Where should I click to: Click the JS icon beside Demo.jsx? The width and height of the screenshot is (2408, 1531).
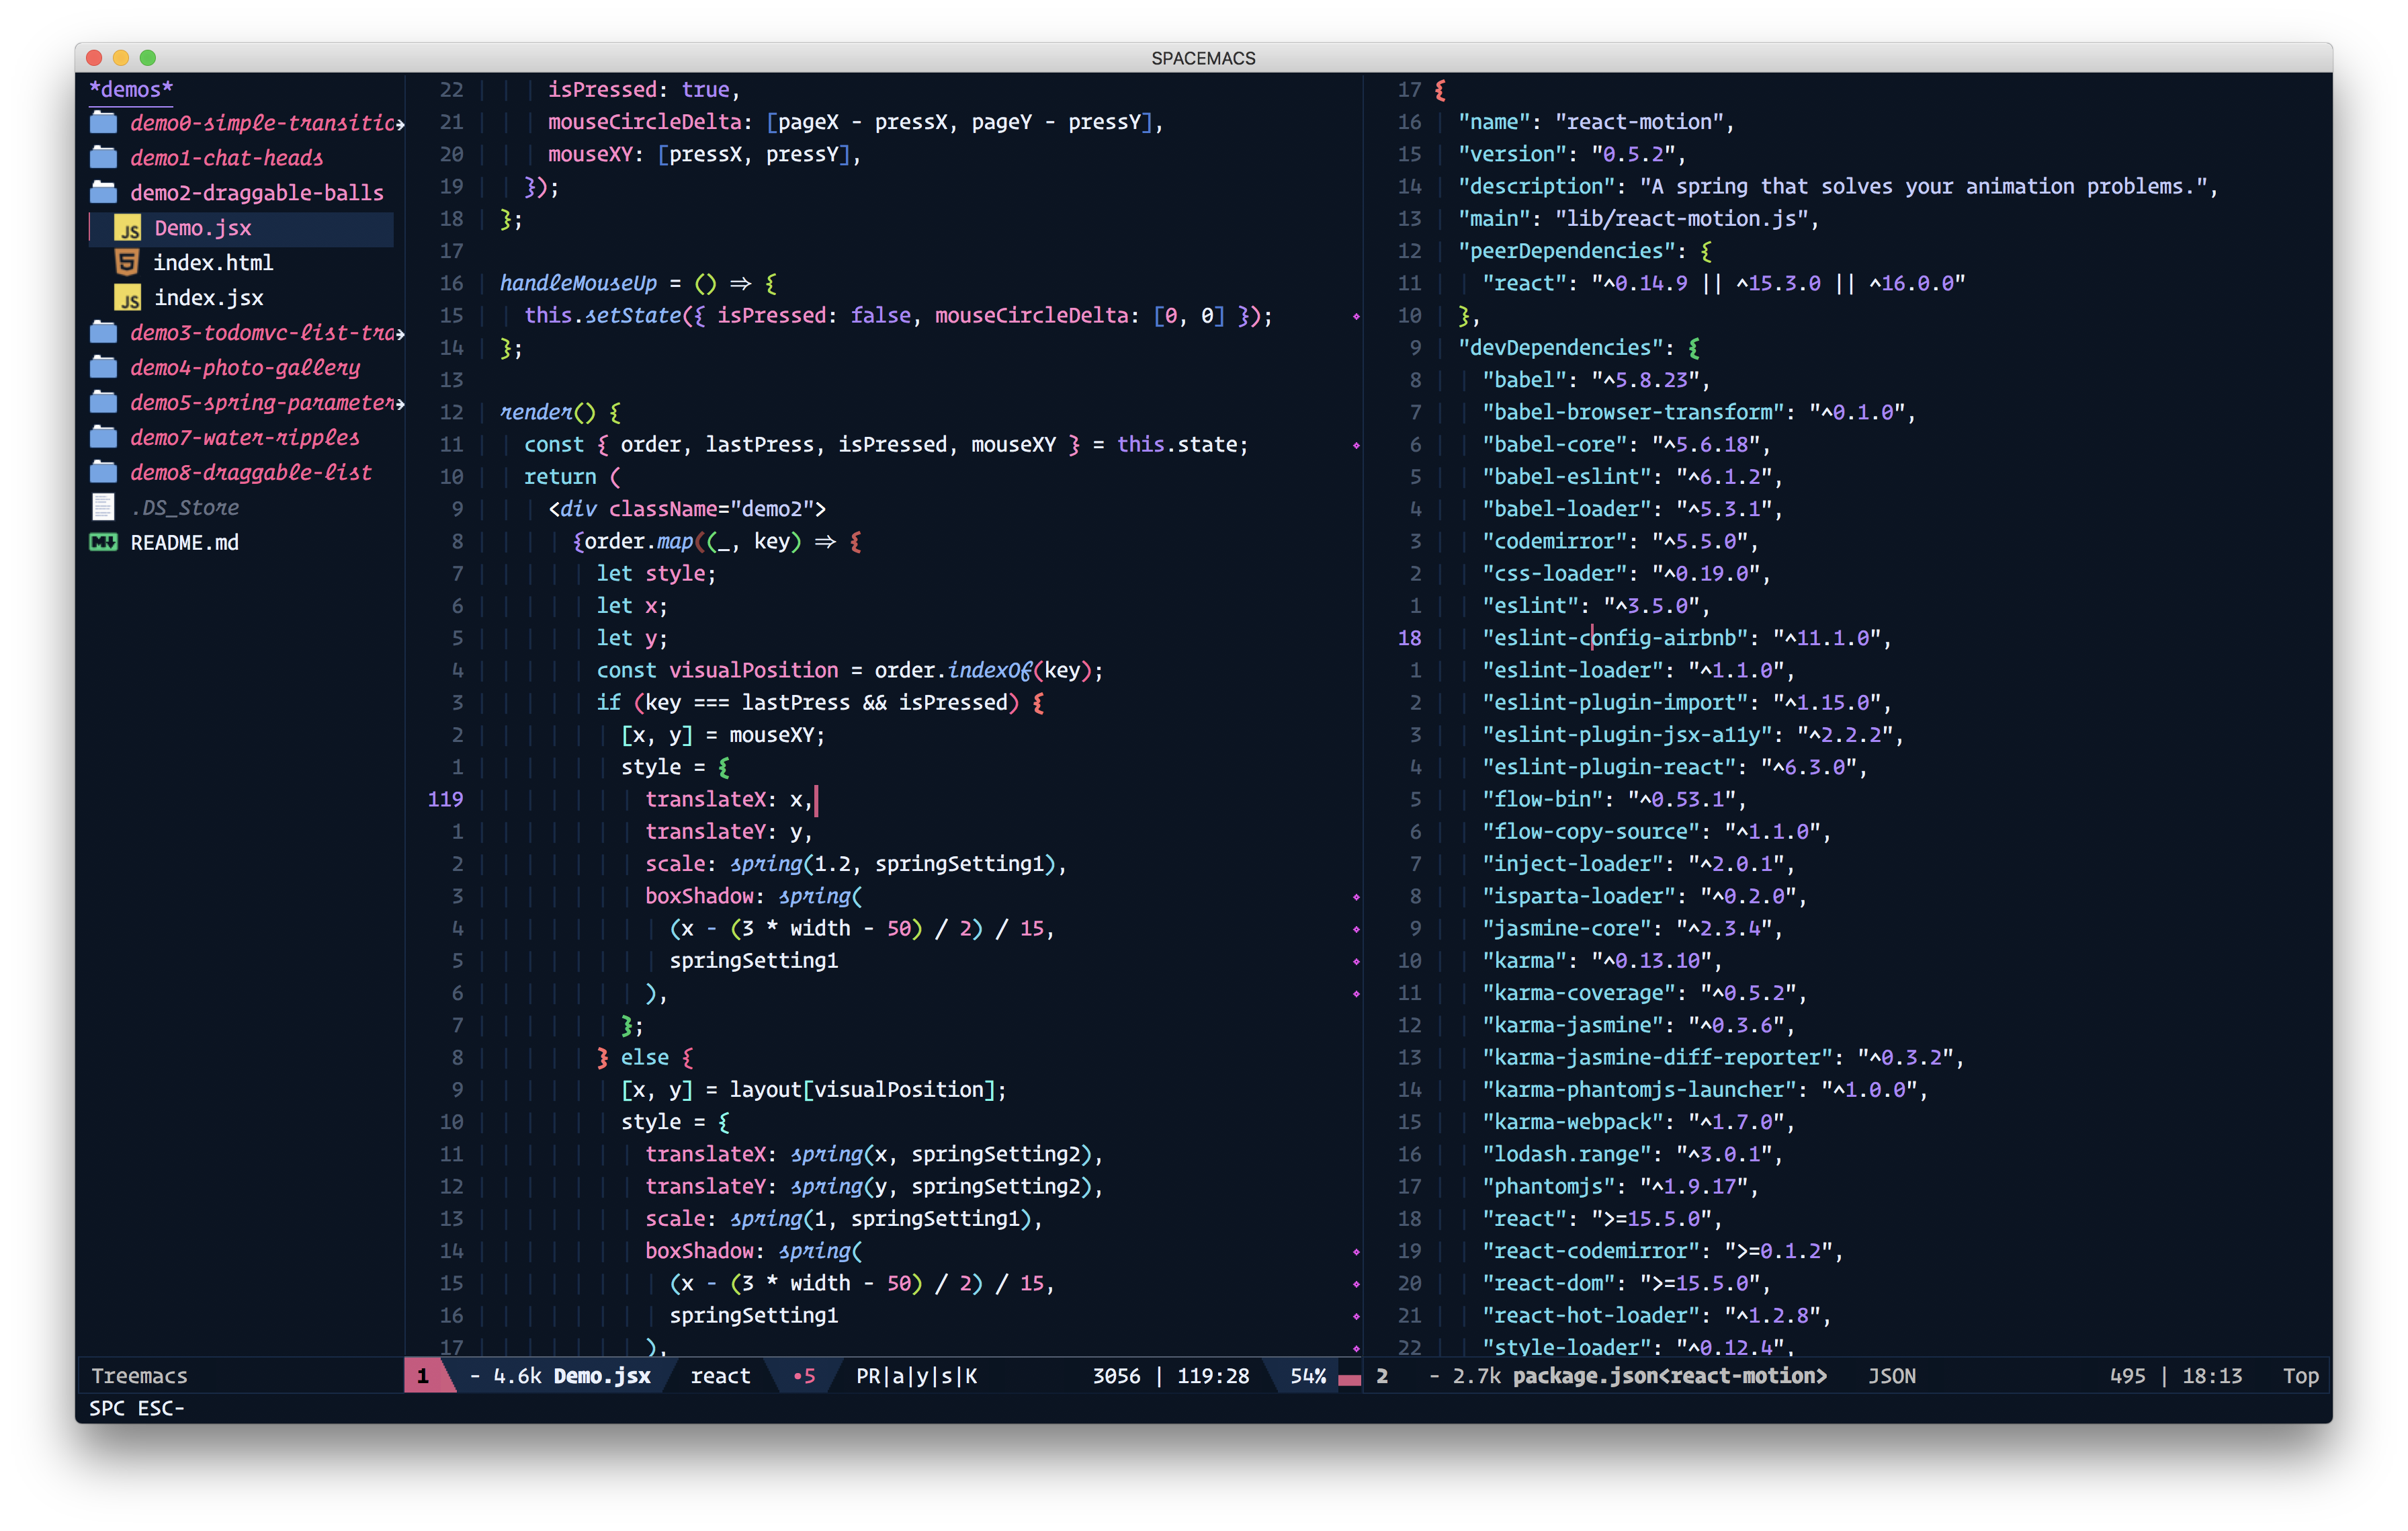point(128,228)
